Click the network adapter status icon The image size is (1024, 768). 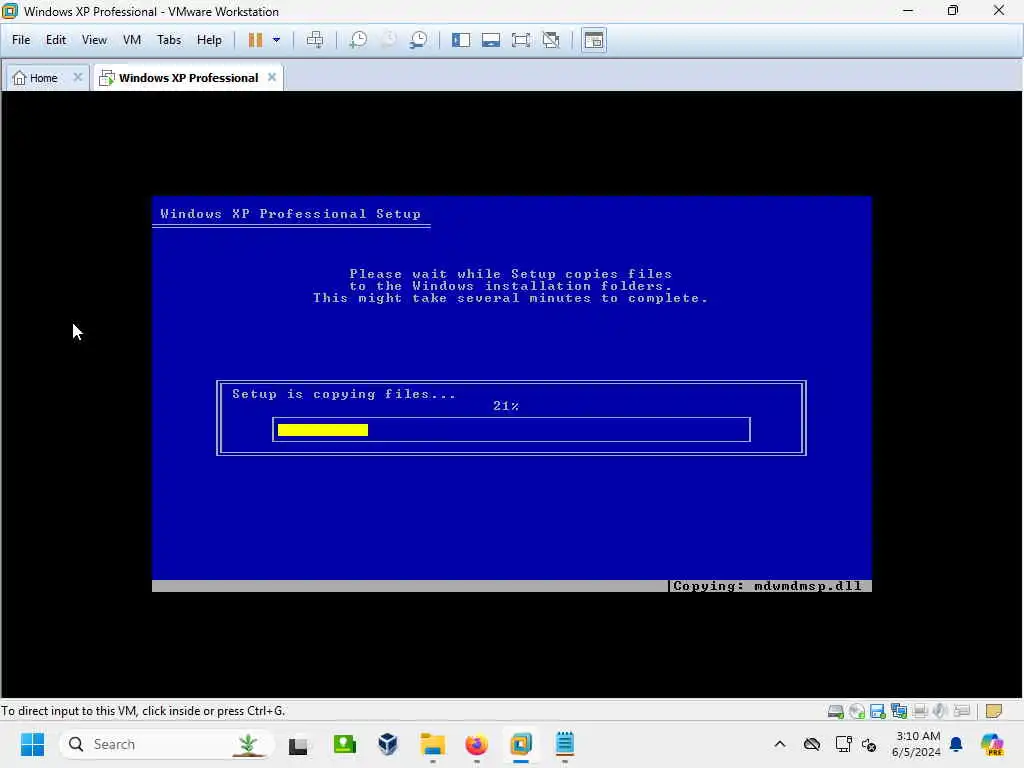point(899,711)
